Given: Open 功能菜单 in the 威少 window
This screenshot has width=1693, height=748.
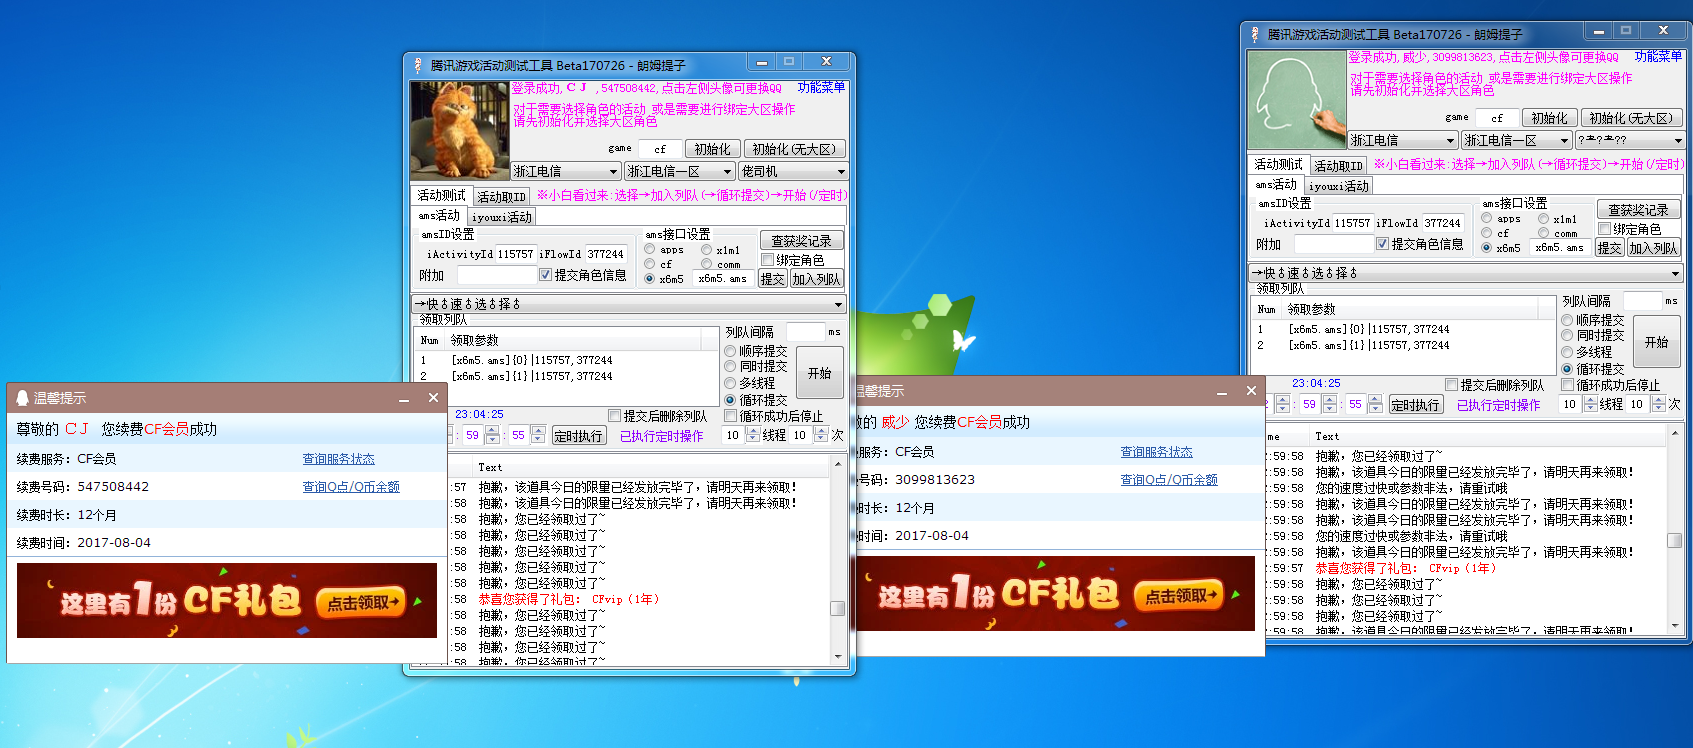Looking at the screenshot, I should (1658, 57).
